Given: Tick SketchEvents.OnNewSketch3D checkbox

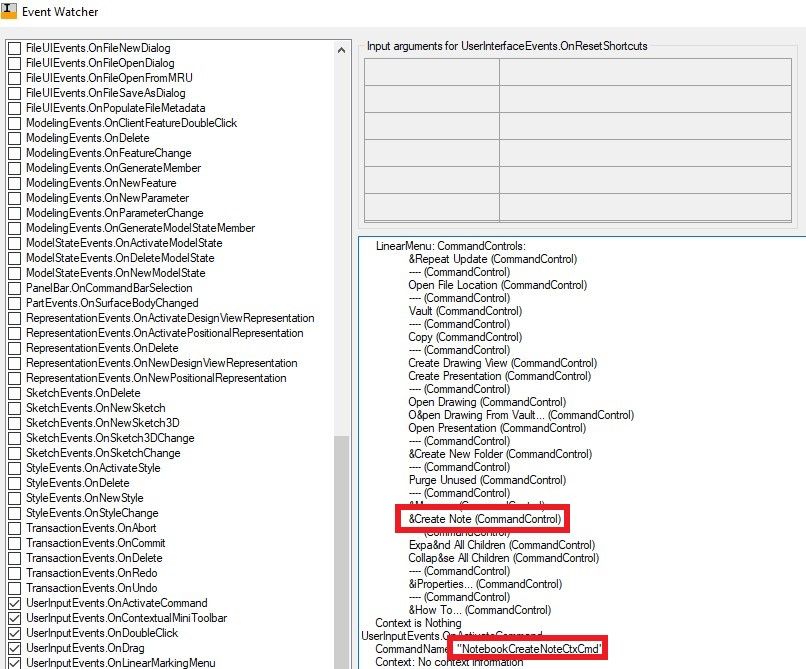Looking at the screenshot, I should coord(14,423).
